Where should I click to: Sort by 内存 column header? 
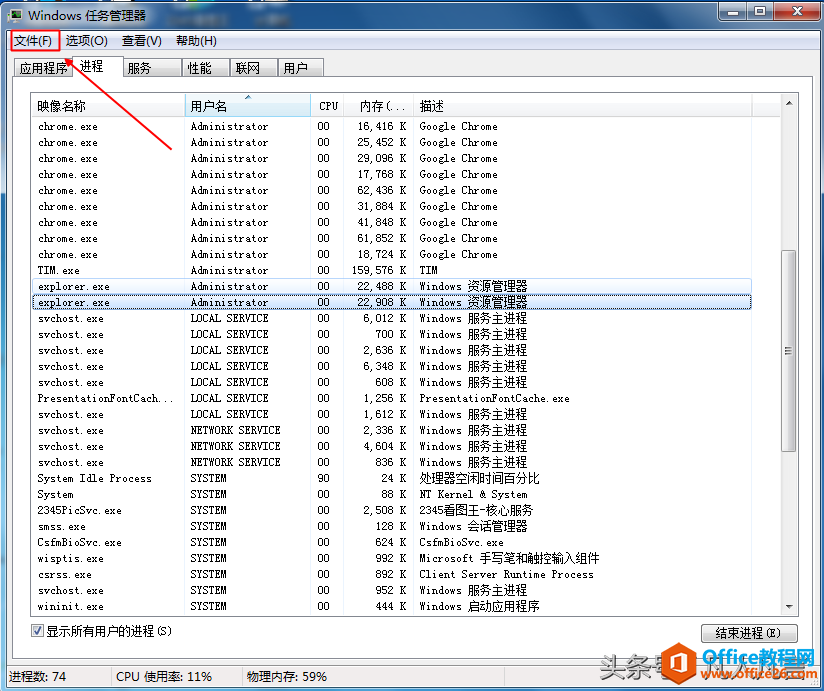[x=379, y=106]
